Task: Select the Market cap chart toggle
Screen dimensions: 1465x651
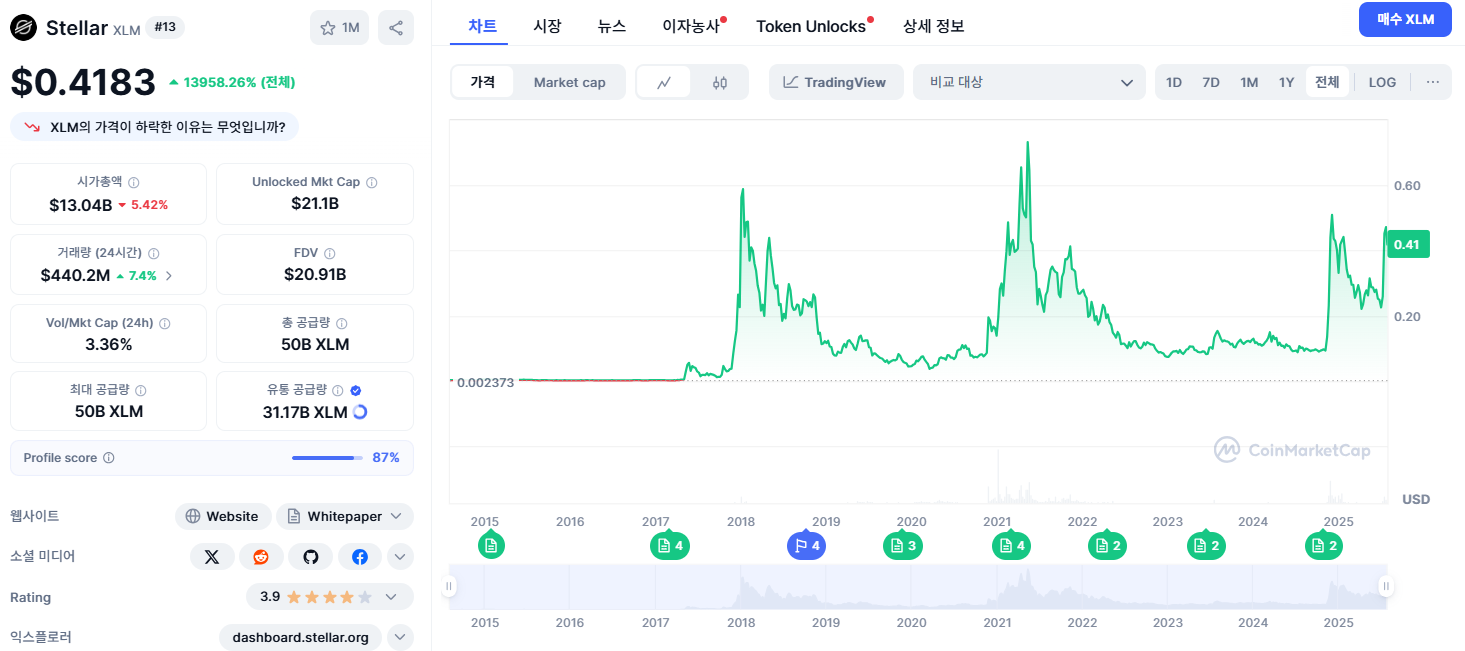Action: (x=569, y=82)
